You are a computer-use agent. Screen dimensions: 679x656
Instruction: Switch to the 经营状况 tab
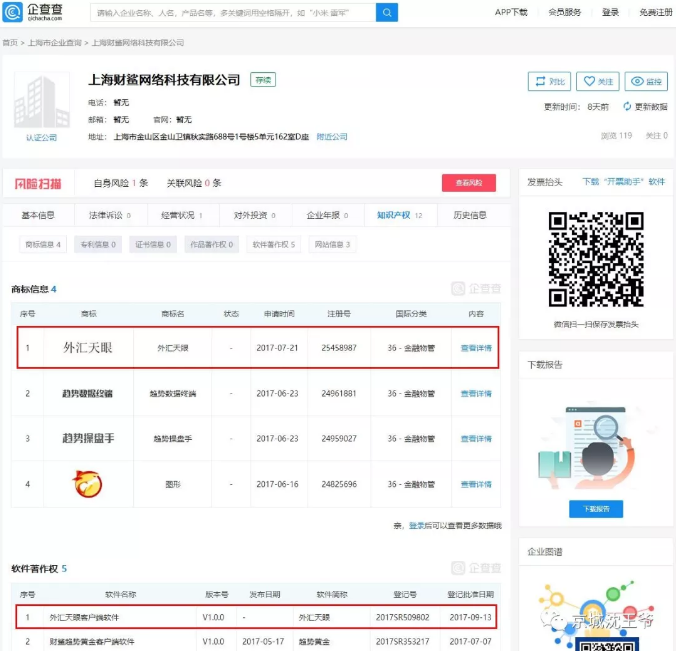click(x=183, y=216)
